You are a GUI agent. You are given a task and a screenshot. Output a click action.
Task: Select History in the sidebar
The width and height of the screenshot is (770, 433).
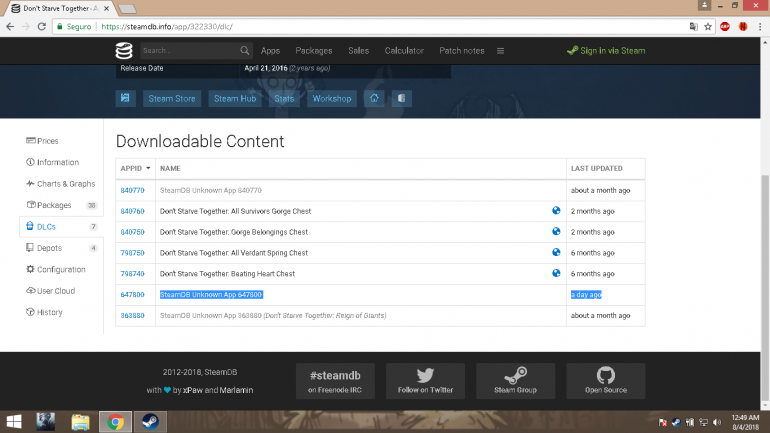(x=44, y=312)
